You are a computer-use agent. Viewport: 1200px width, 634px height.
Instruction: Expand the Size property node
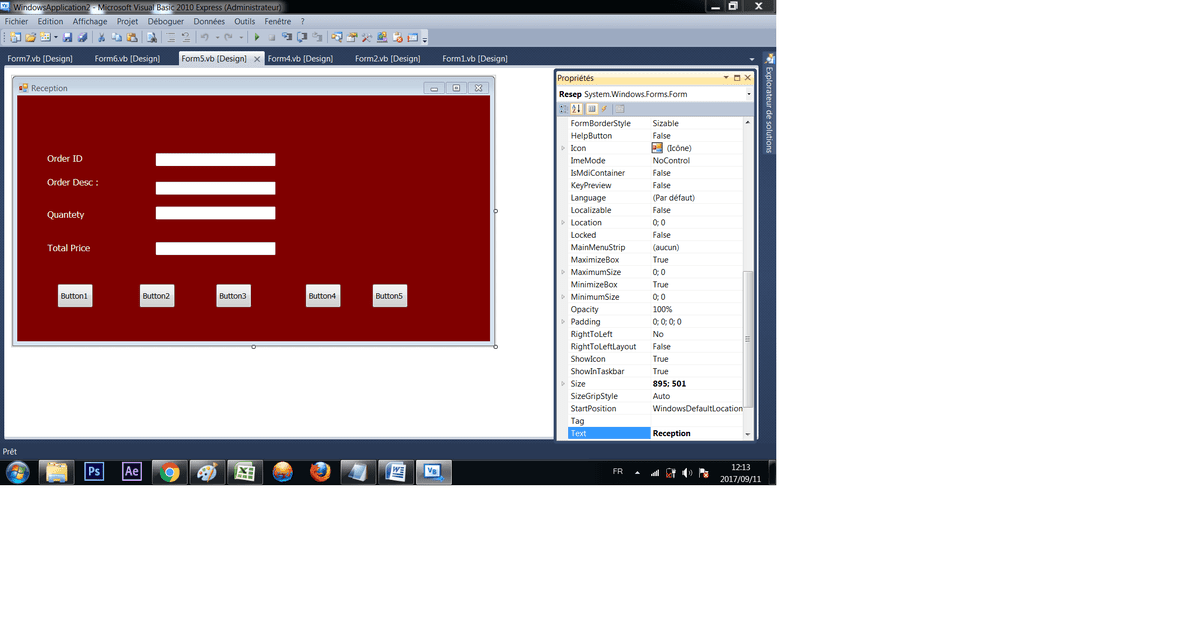[563, 384]
